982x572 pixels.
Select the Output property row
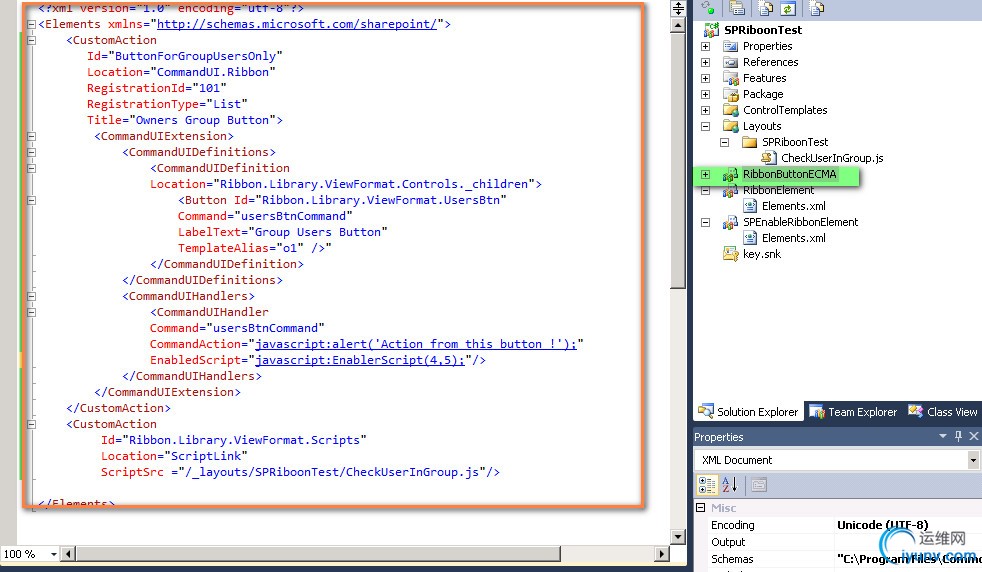click(838, 542)
